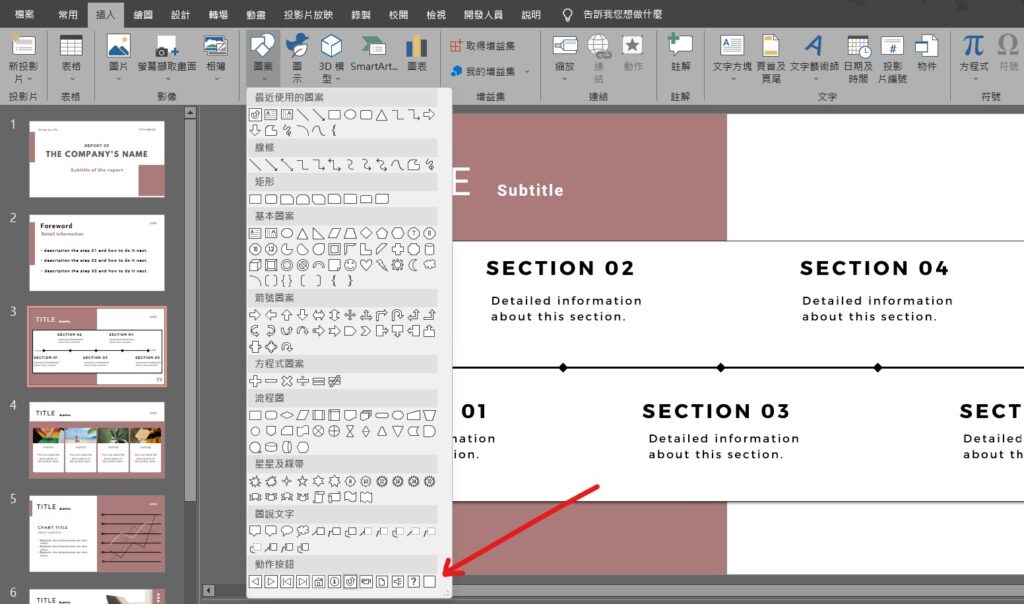1024x604 pixels.
Task: Open the File (檔案) tab
Action: click(x=24, y=14)
